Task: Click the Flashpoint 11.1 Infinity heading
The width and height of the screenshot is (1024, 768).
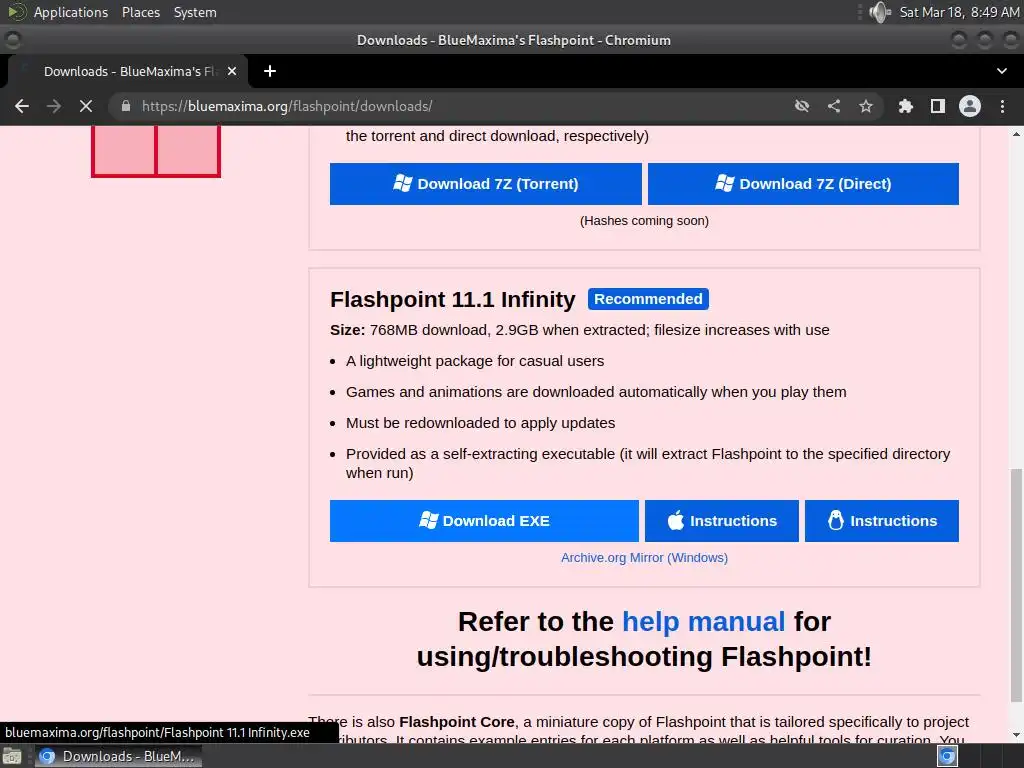Action: click(453, 299)
